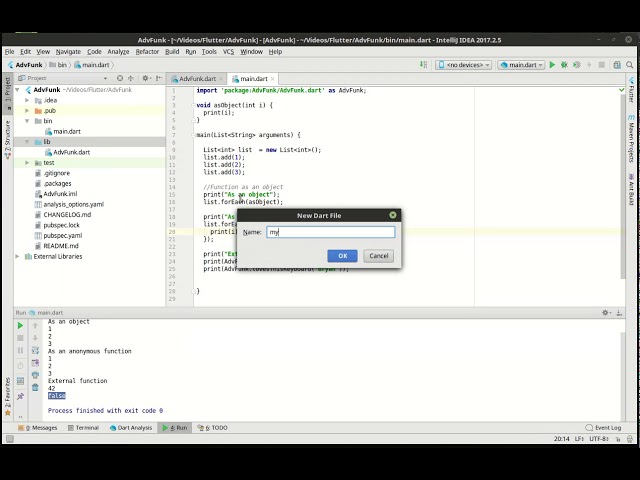Open the Maven Projects side tool window
Screen dimensions: 640x480
[631, 139]
